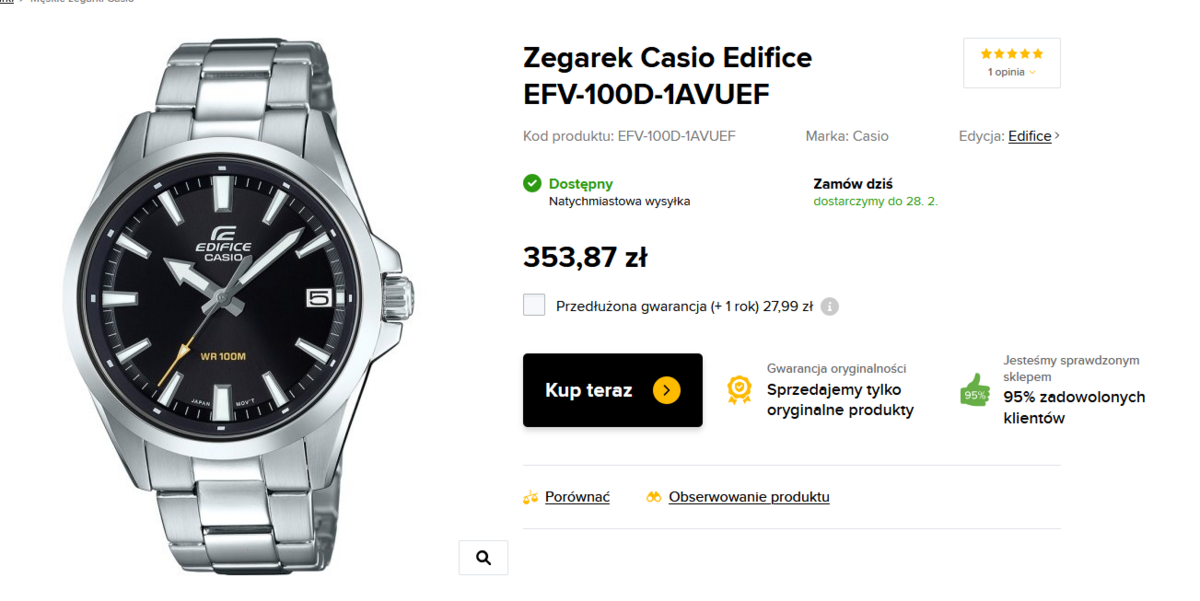Image resolution: width=1200 pixels, height=601 pixels.
Task: Click the binoculars icon beside Obserwowanie produktu
Action: coord(654,497)
